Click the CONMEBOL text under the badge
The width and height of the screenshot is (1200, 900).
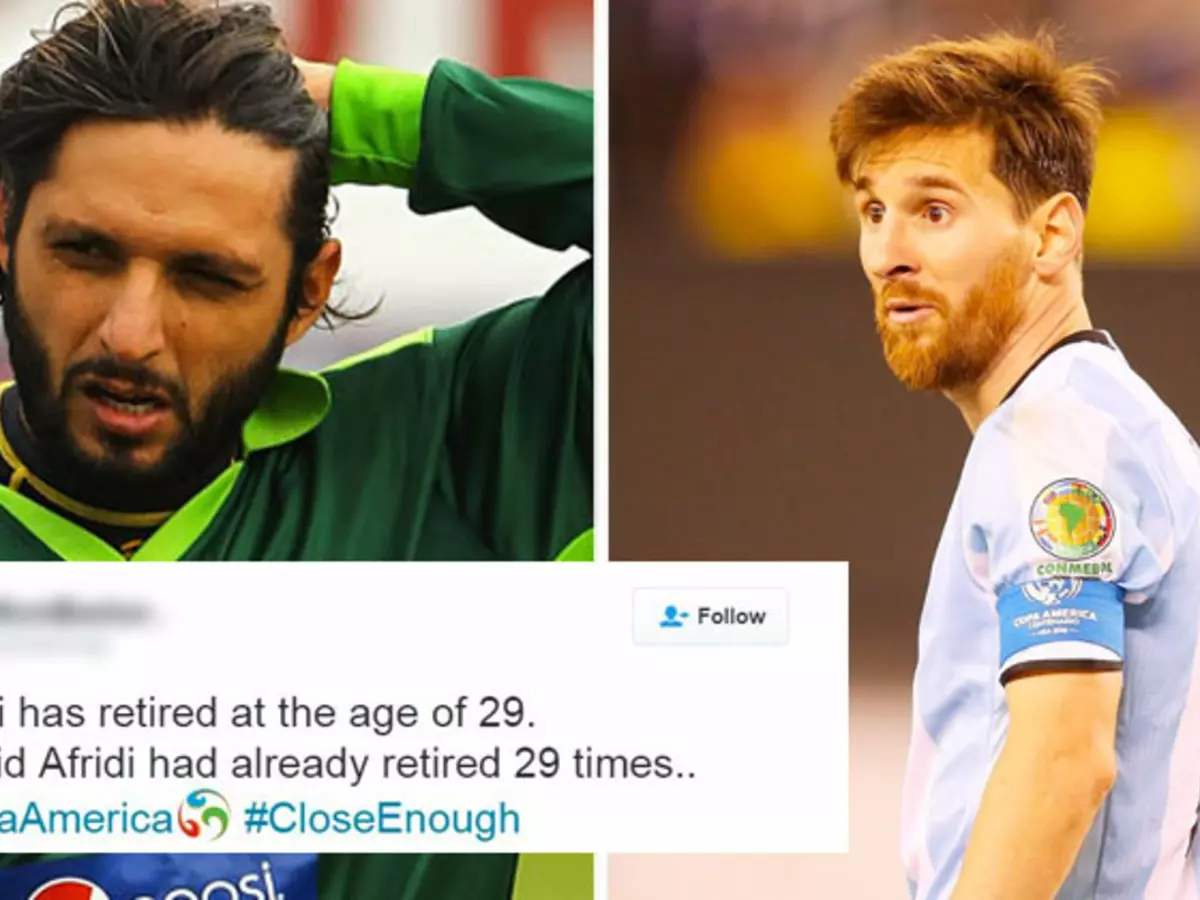click(1072, 569)
